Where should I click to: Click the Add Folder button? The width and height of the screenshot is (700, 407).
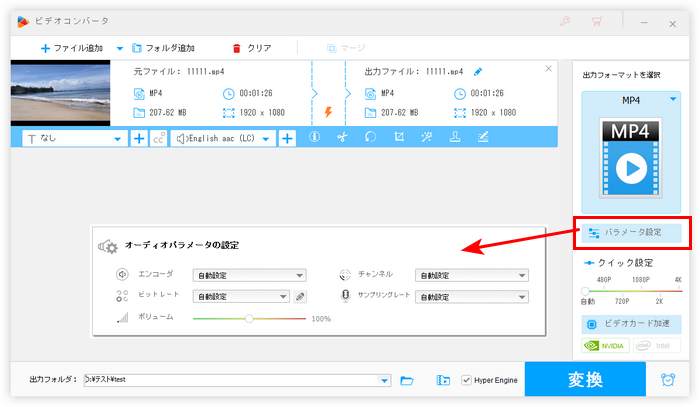pyautogui.click(x=163, y=48)
